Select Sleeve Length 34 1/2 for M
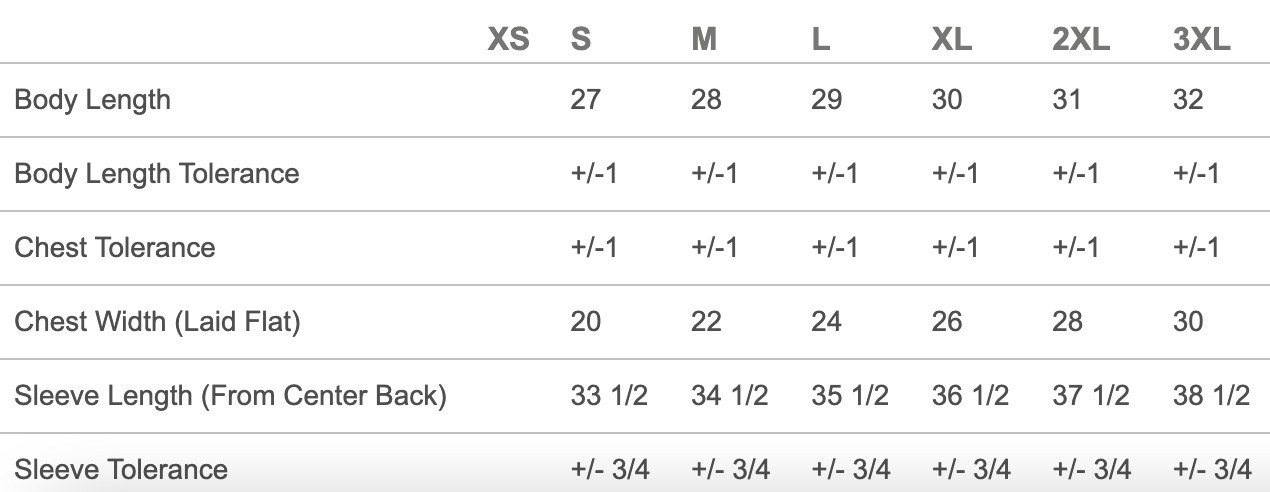The image size is (1270, 492). 729,396
